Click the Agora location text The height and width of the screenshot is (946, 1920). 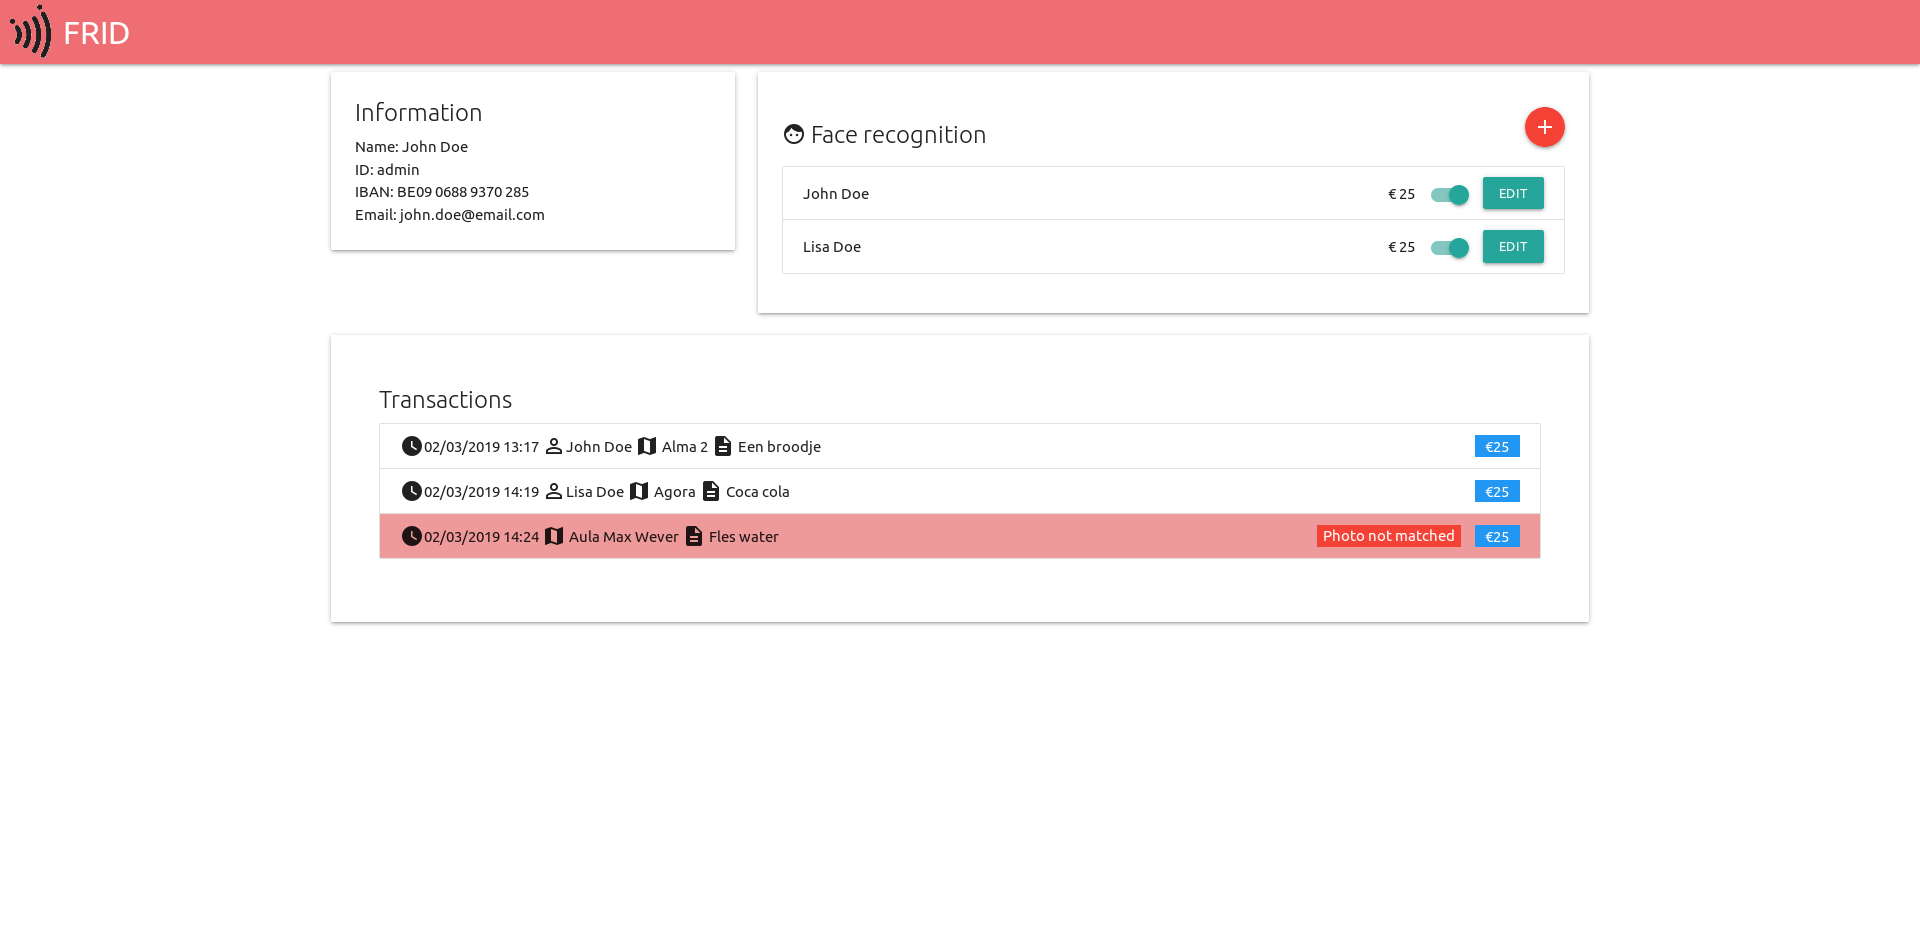[x=675, y=492]
